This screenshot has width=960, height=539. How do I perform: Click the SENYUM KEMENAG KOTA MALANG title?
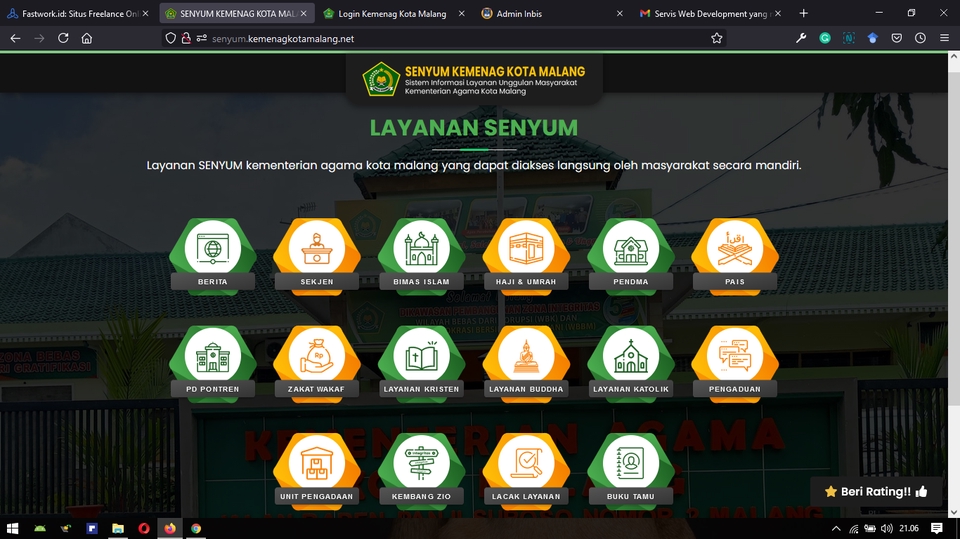tap(495, 72)
